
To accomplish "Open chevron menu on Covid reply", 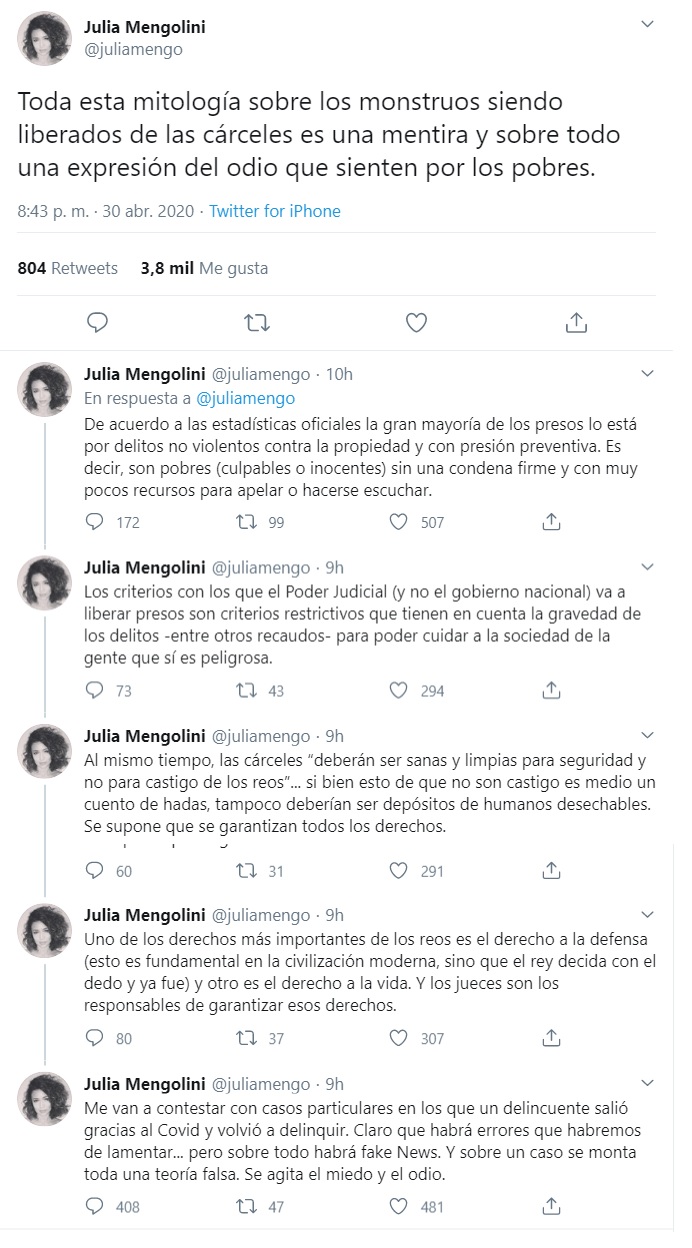I will pos(648,1082).
